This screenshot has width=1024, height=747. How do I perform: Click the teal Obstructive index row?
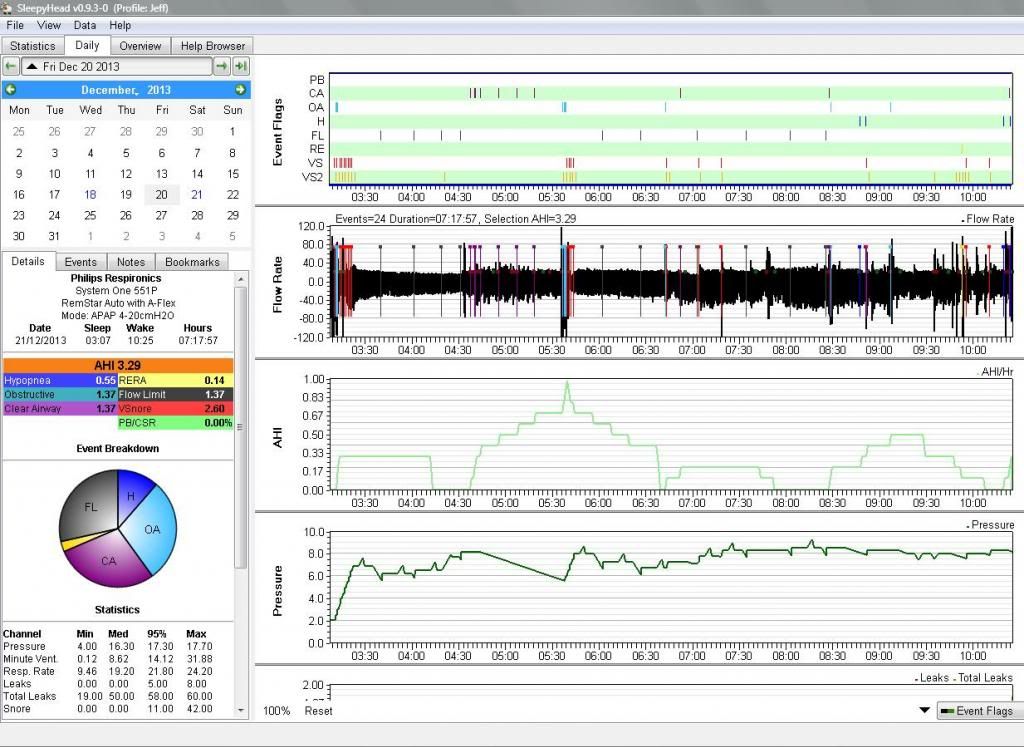[x=60, y=394]
